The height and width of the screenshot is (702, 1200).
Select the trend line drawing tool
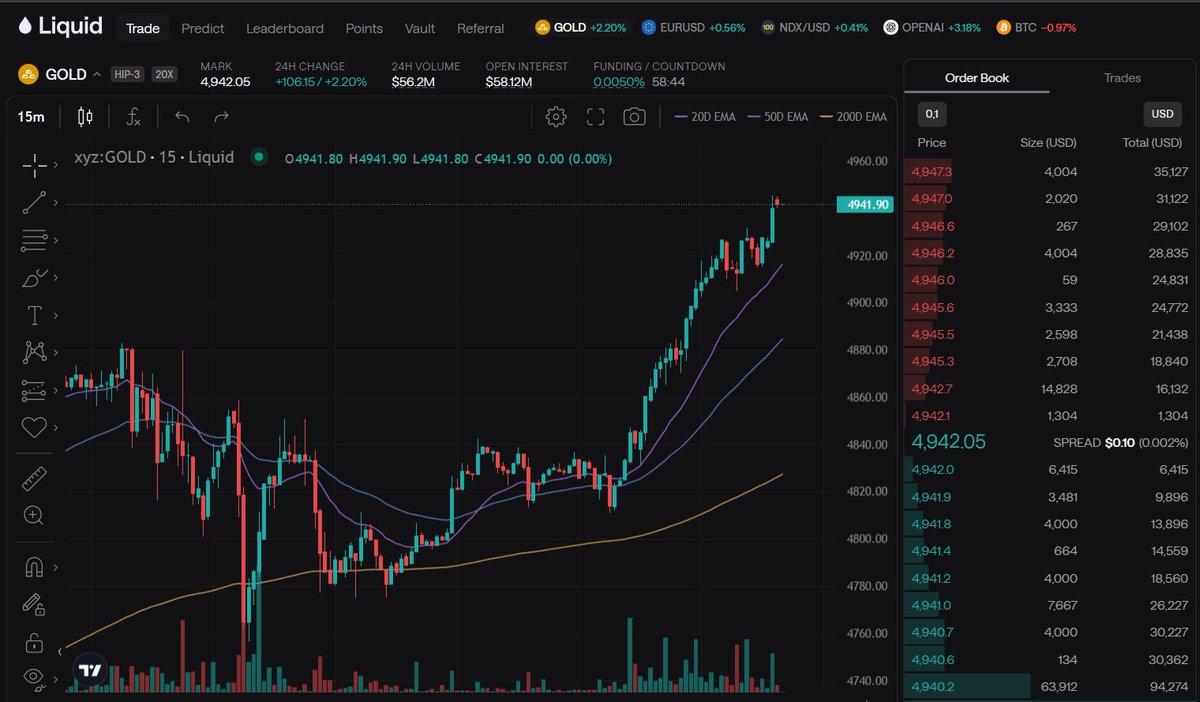pos(34,203)
